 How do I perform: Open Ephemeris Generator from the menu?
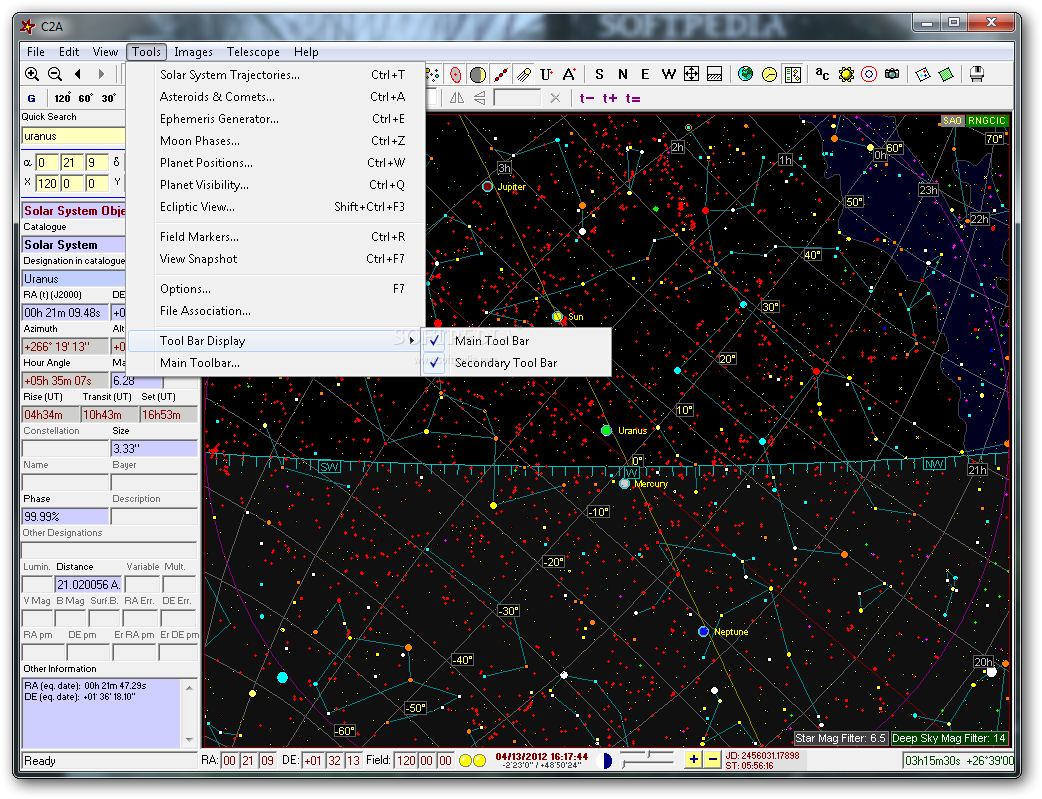[275, 119]
